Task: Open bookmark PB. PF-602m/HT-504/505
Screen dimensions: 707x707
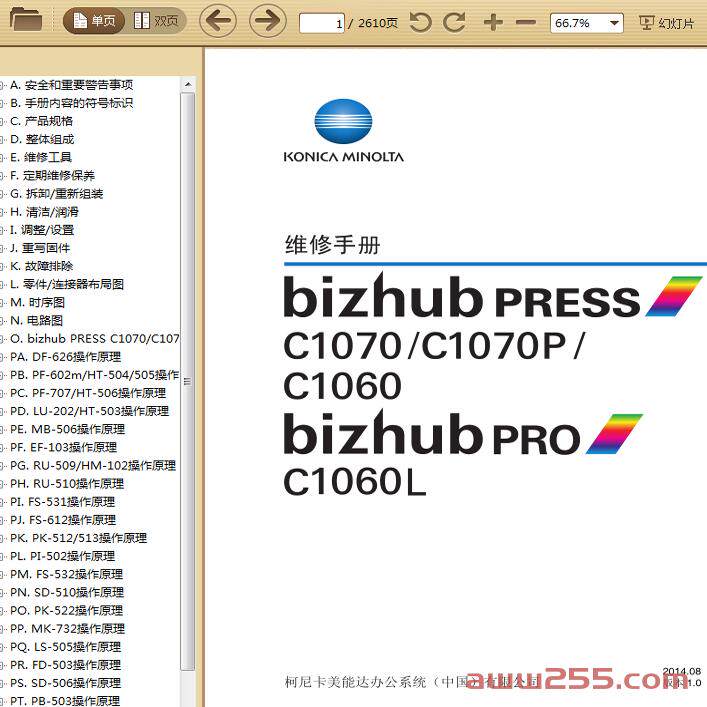Action: pyautogui.click(x=94, y=375)
